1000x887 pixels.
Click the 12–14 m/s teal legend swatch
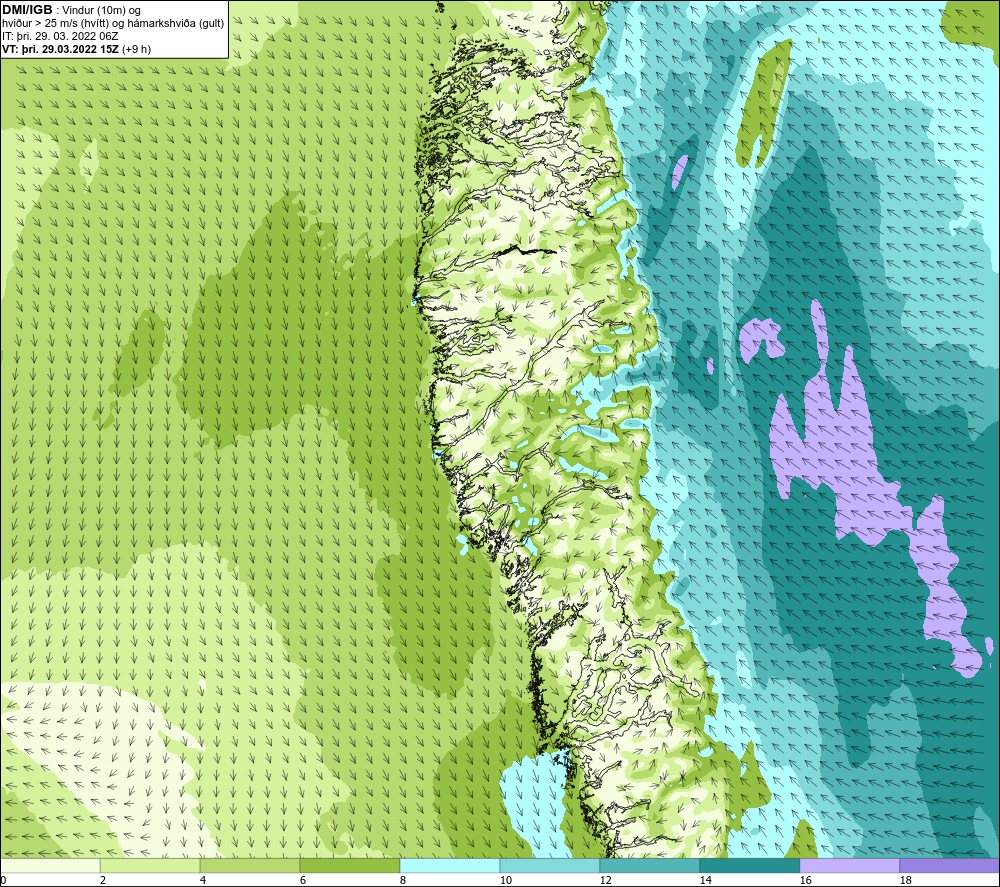[x=649, y=865]
